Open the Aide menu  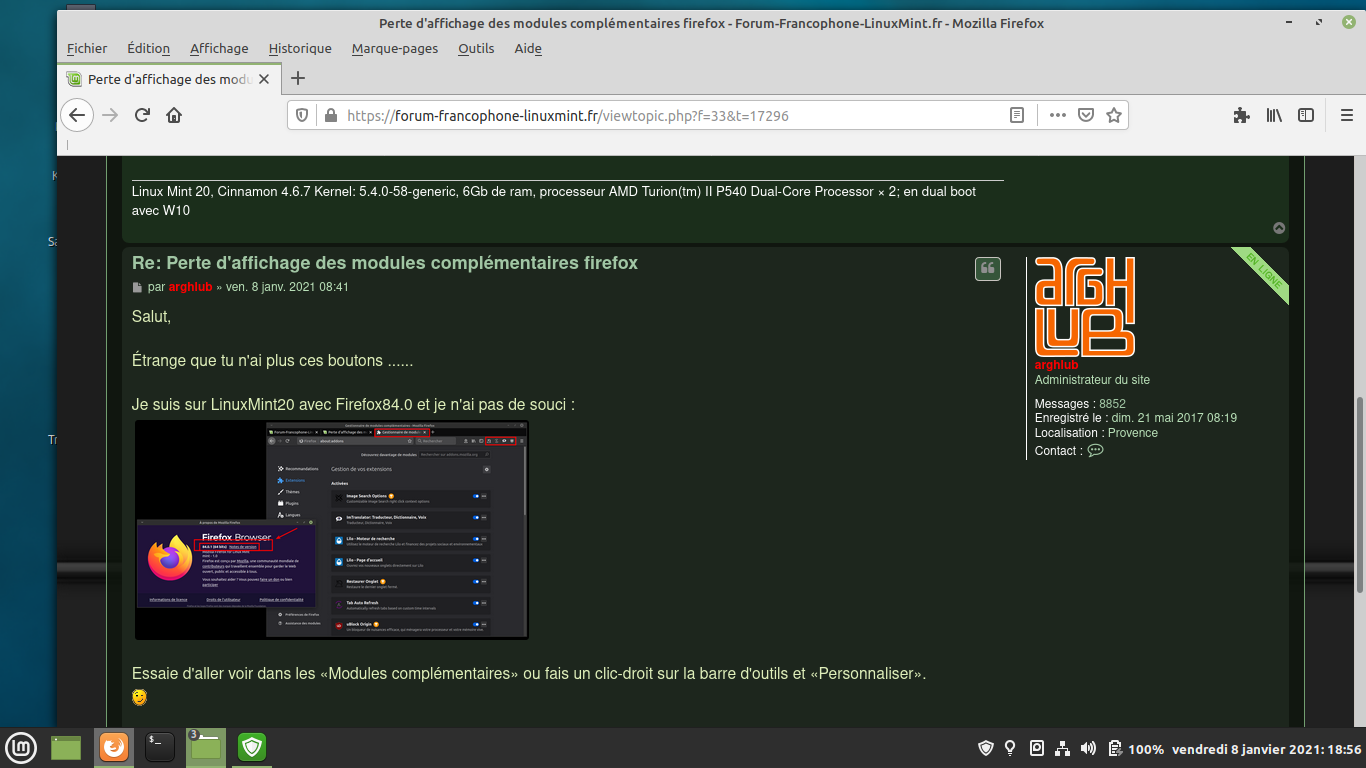click(x=528, y=48)
